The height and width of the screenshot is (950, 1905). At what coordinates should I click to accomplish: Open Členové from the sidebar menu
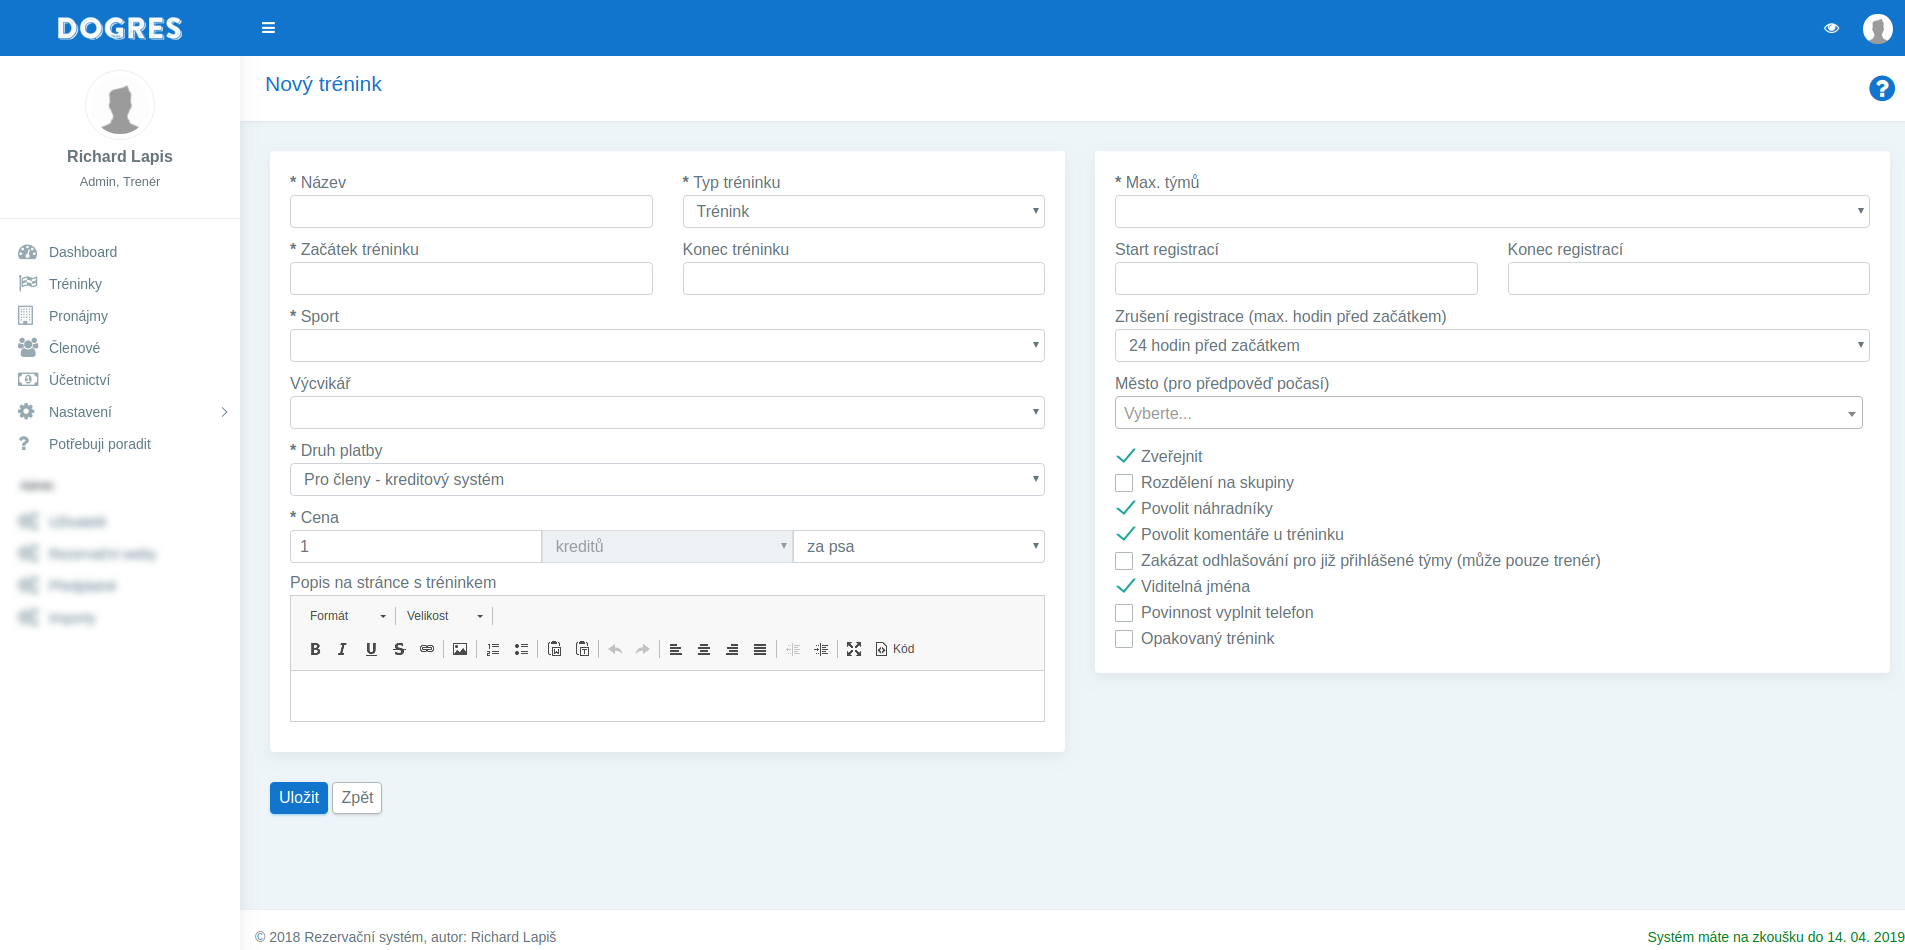(74, 348)
